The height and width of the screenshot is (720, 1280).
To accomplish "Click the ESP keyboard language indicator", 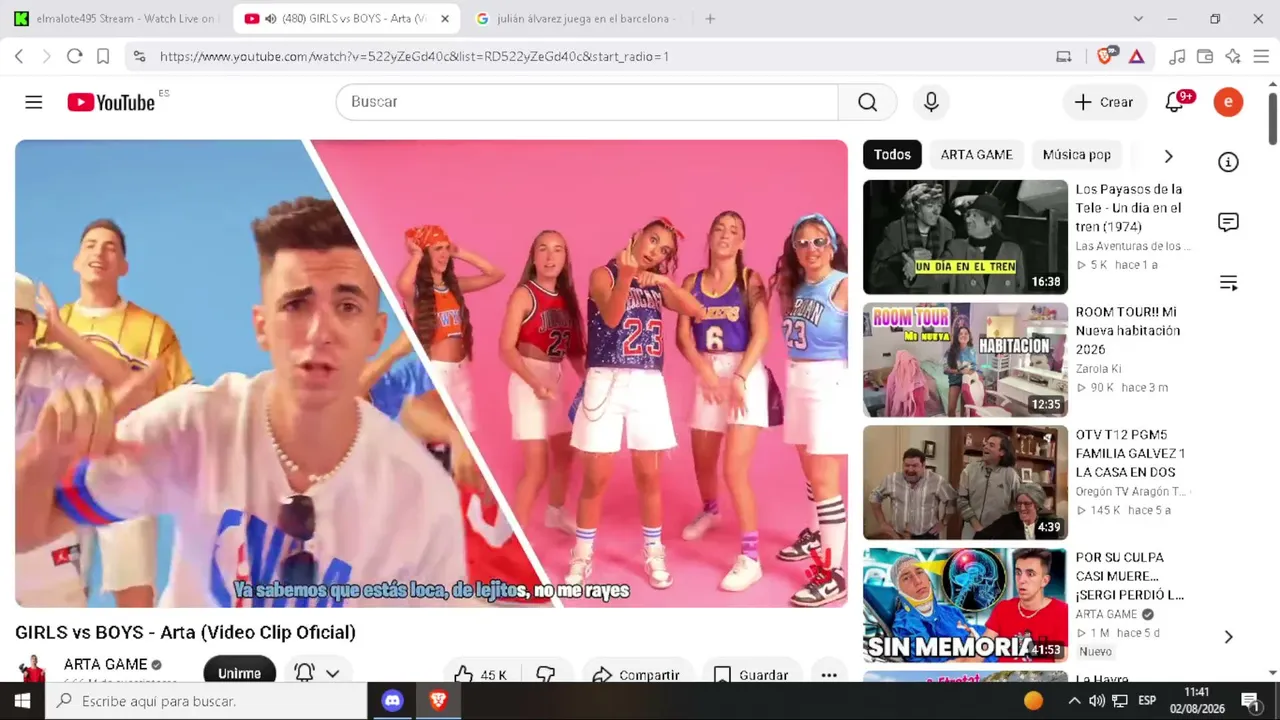I will tap(1148, 701).
